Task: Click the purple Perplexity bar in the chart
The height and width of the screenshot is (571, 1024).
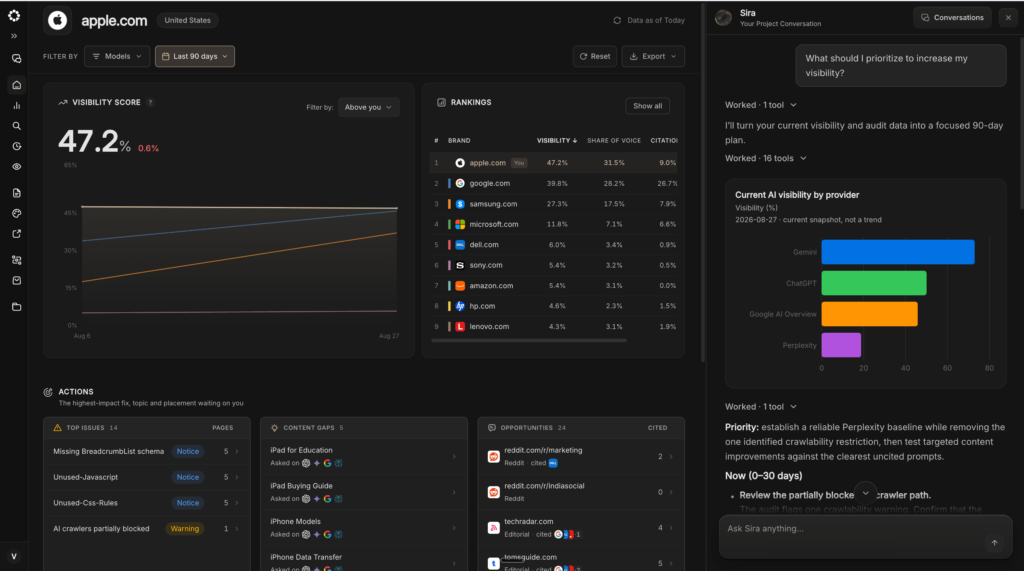Action: coord(841,345)
